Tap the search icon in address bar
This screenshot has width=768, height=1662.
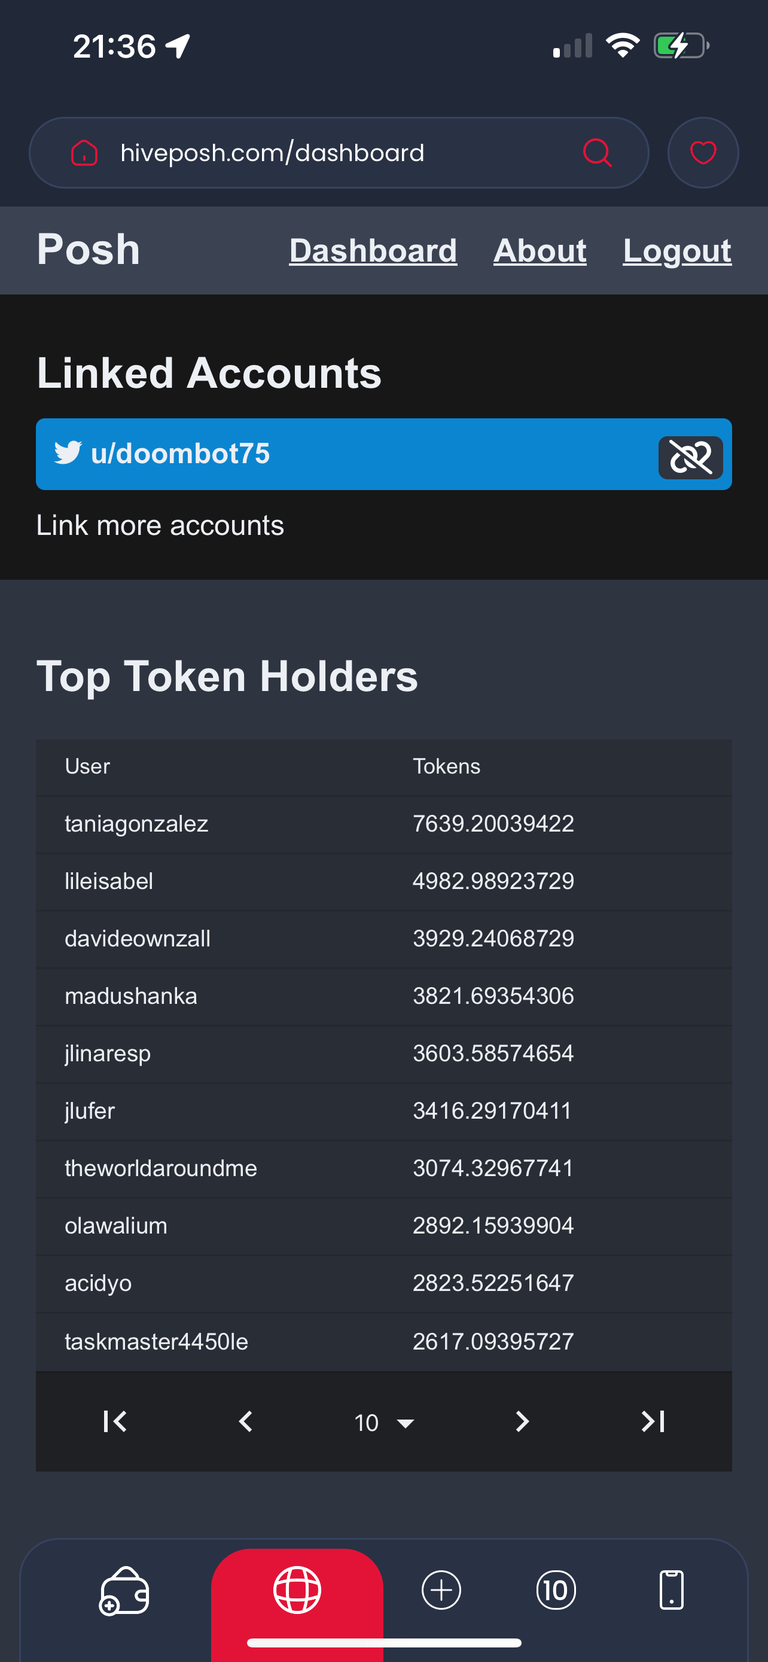597,152
